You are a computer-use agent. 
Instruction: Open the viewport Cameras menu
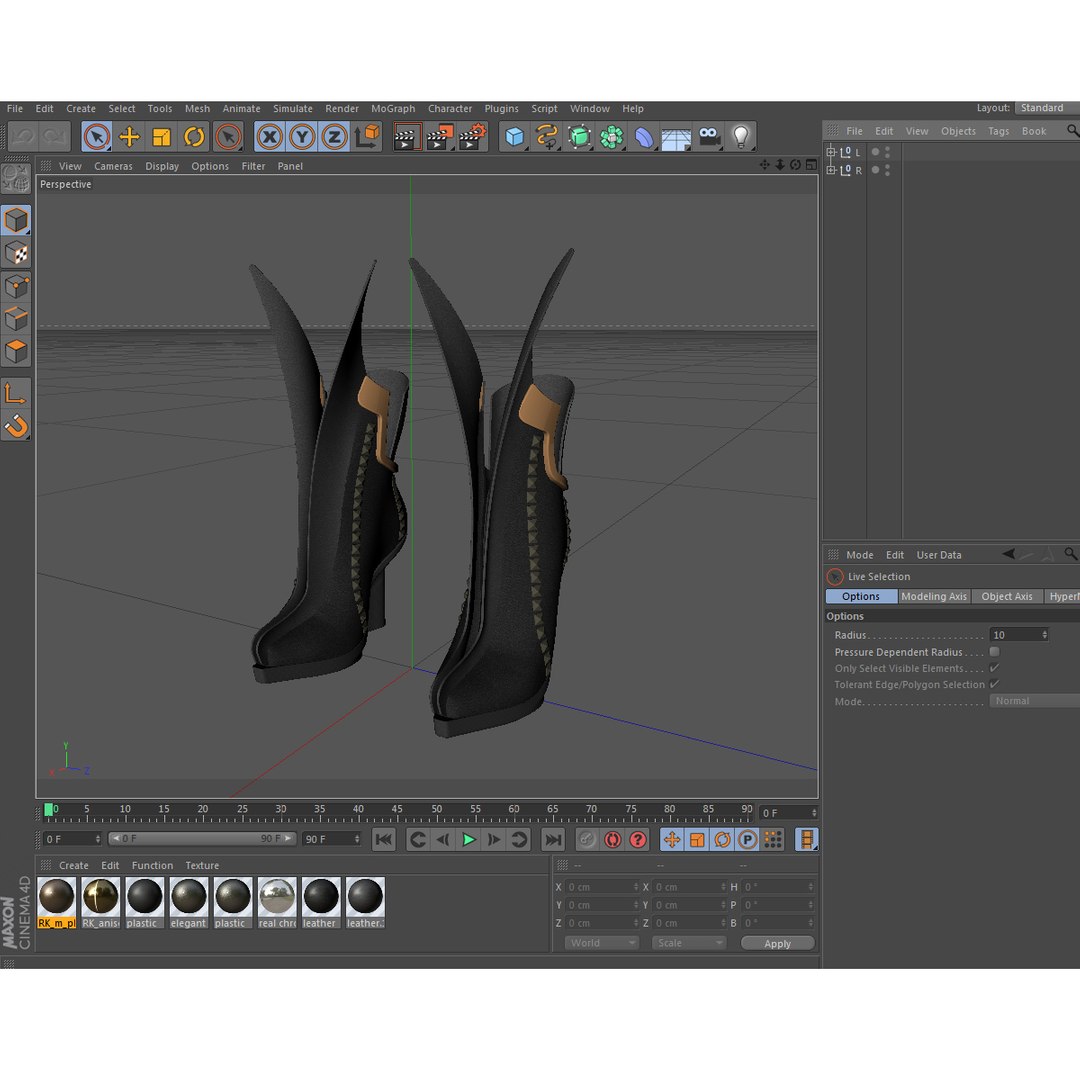click(113, 166)
